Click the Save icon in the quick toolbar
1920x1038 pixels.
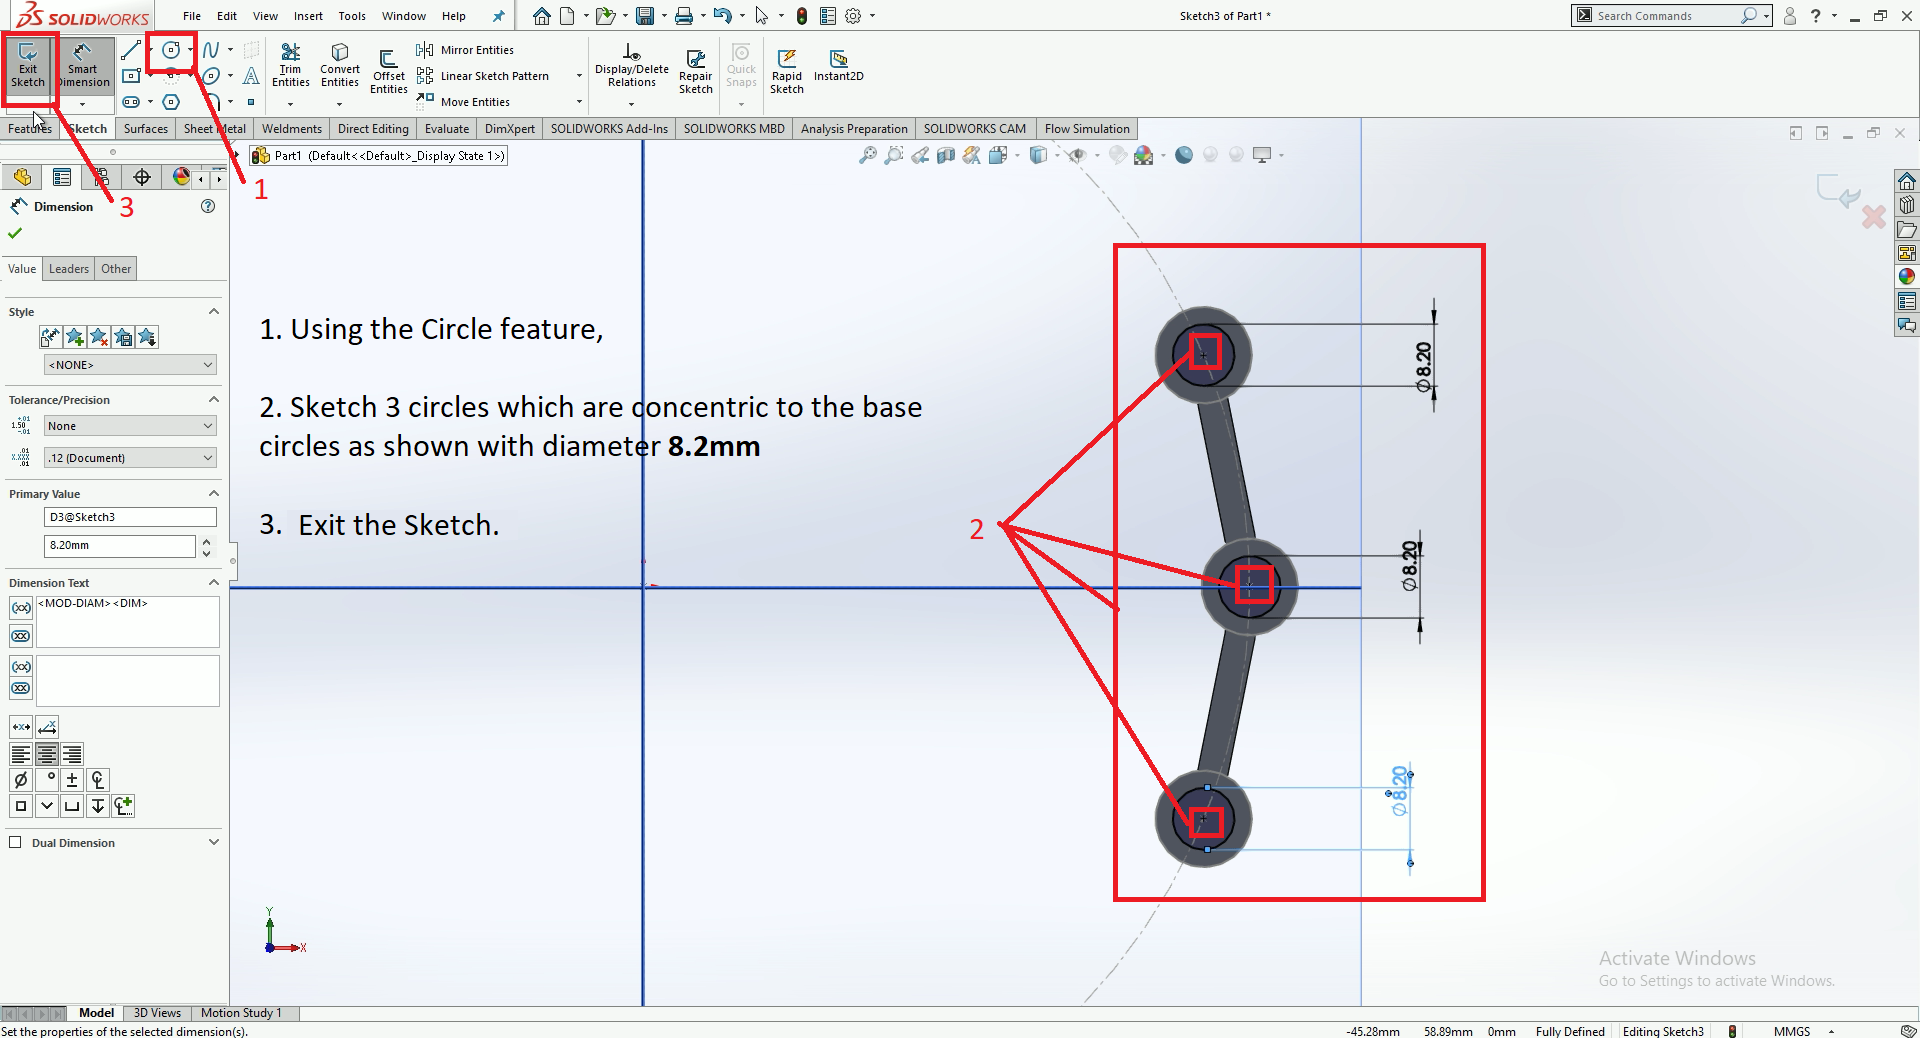pos(645,16)
